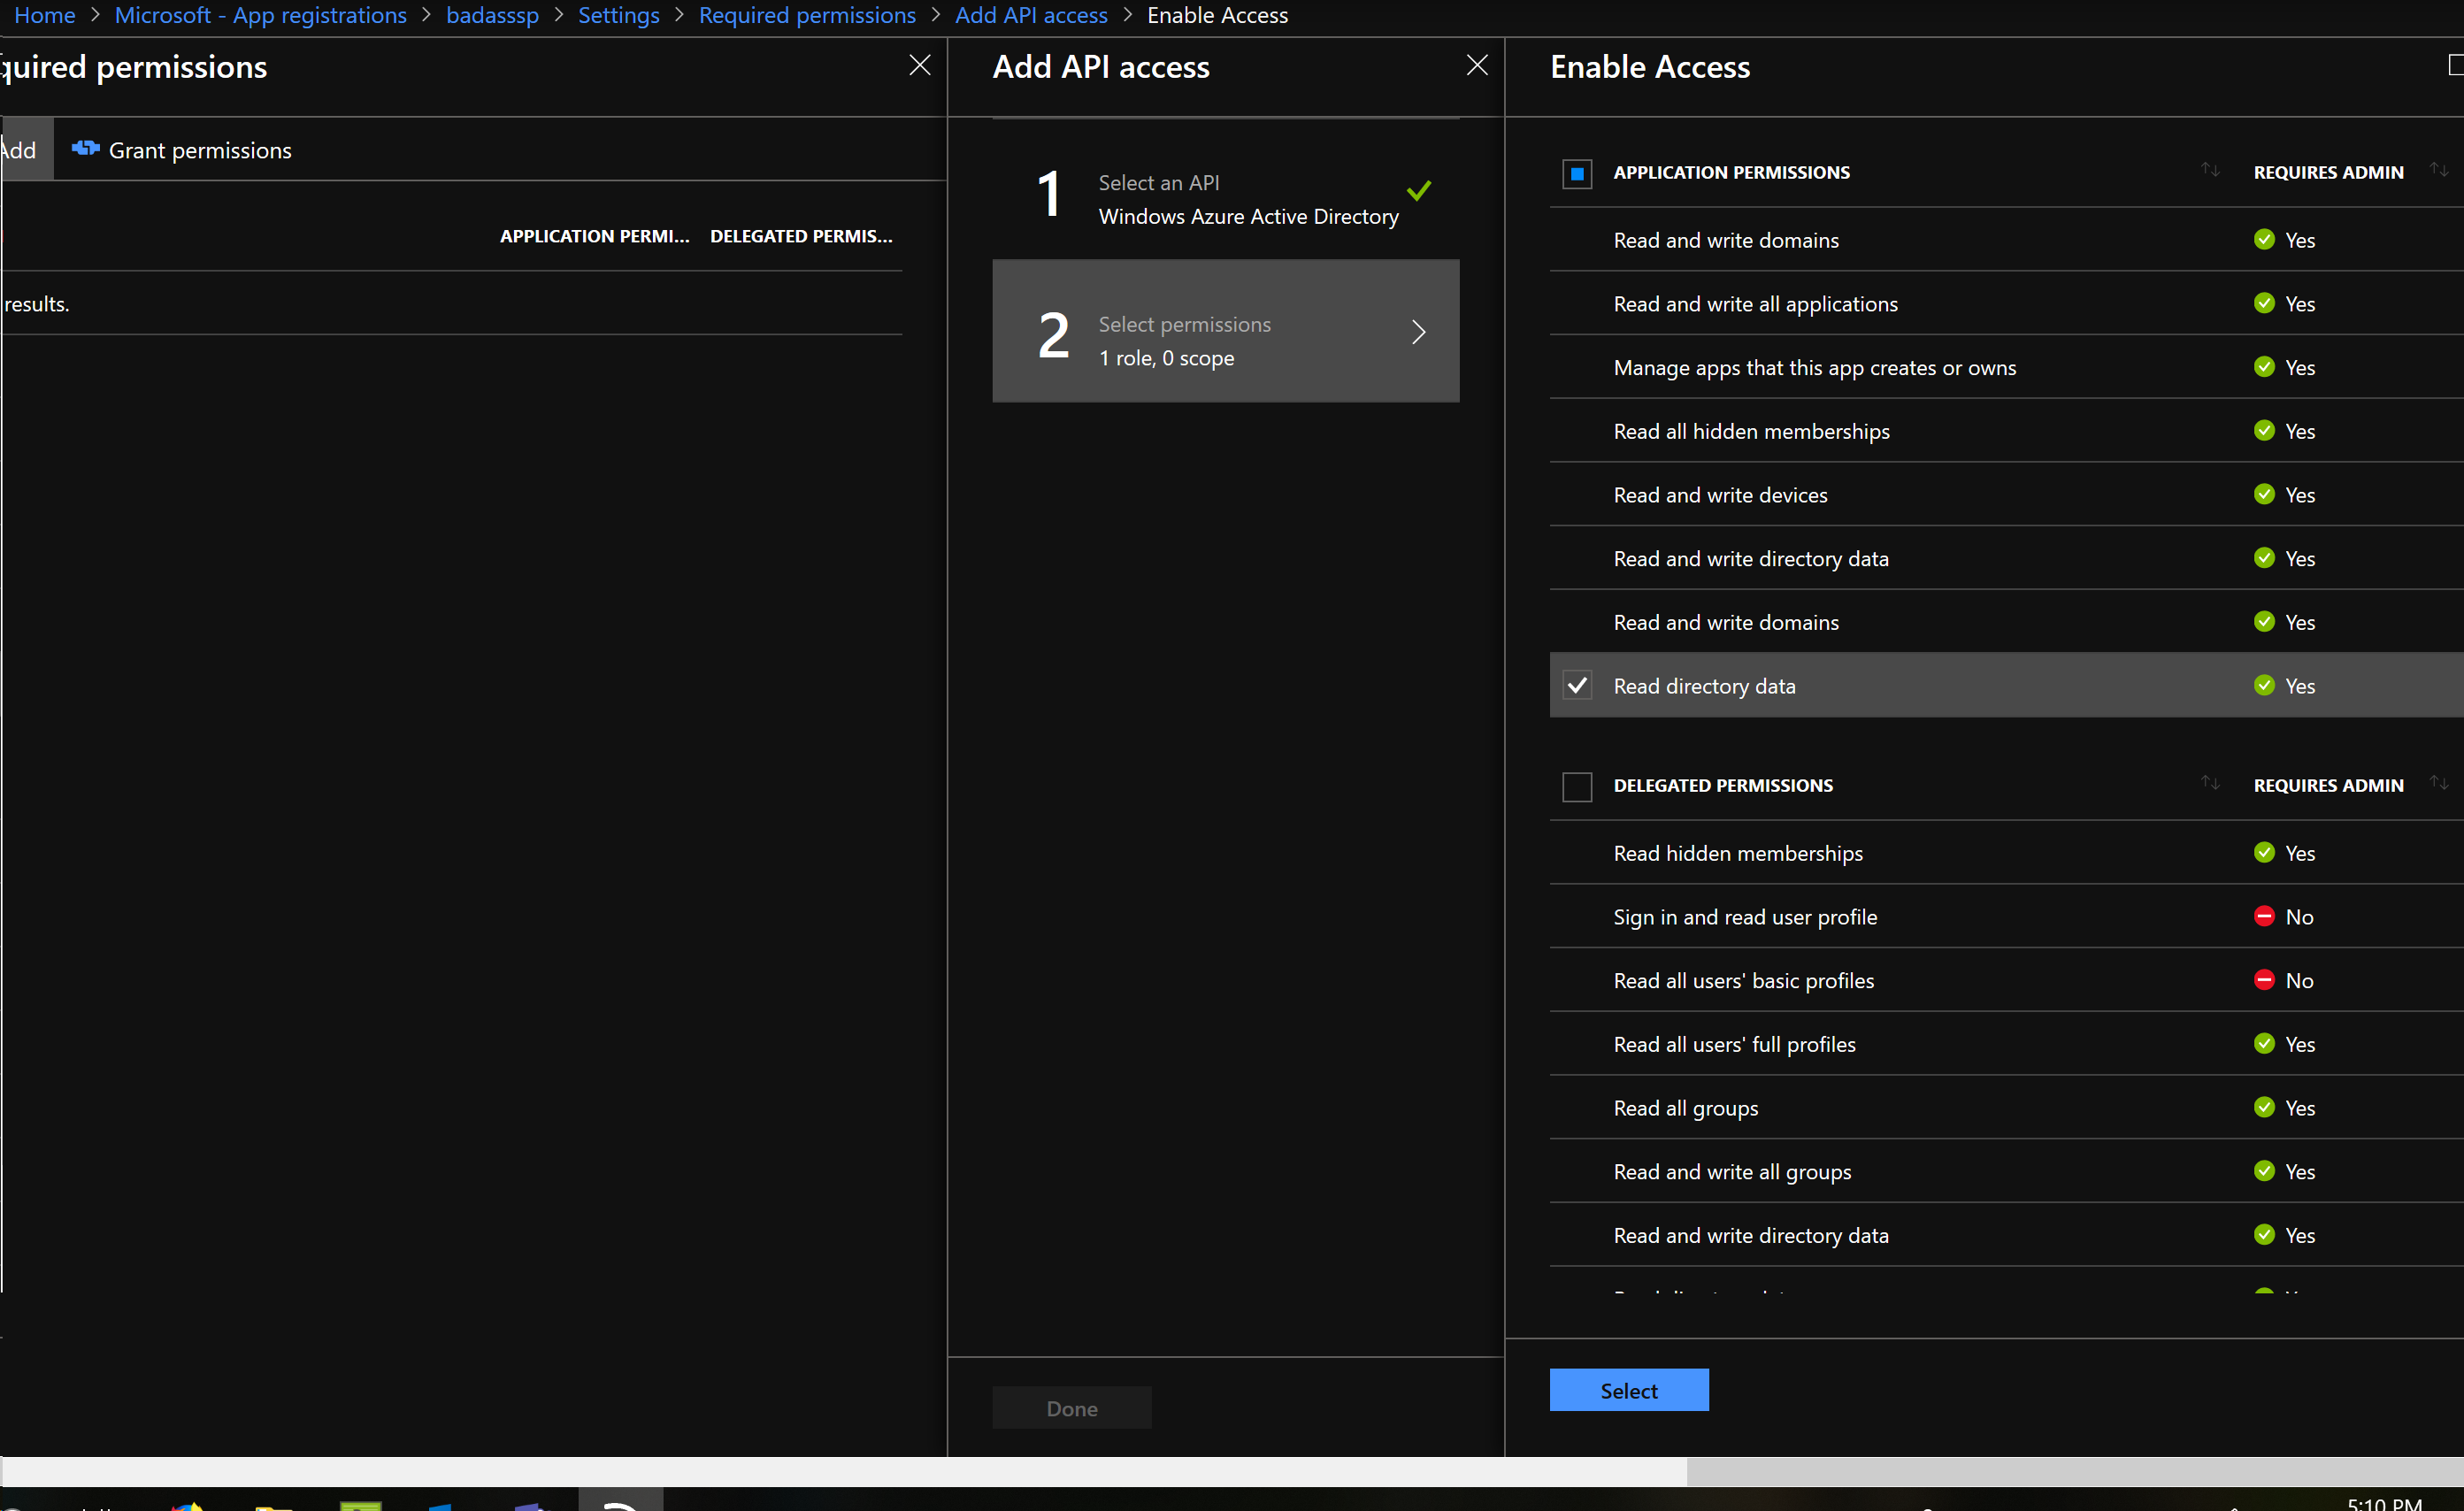Click Add on the Required permissions toolbar
Image resolution: width=2464 pixels, height=1511 pixels.
point(18,150)
